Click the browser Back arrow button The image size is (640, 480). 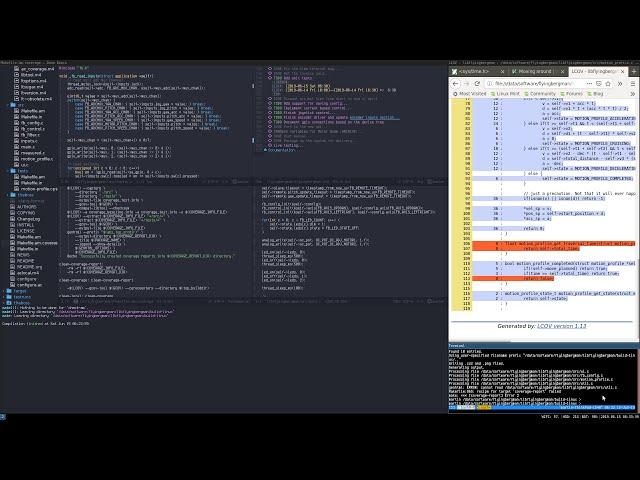(x=455, y=83)
